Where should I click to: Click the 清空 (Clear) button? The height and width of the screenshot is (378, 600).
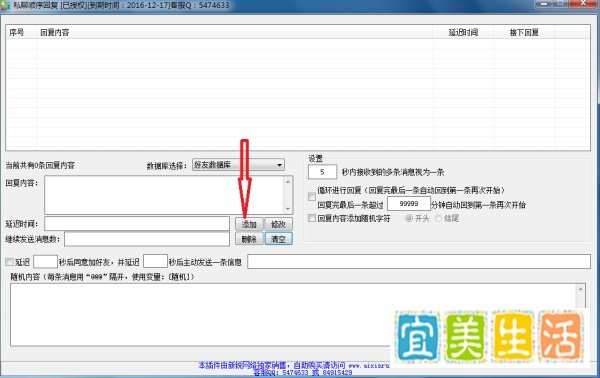[x=278, y=239]
